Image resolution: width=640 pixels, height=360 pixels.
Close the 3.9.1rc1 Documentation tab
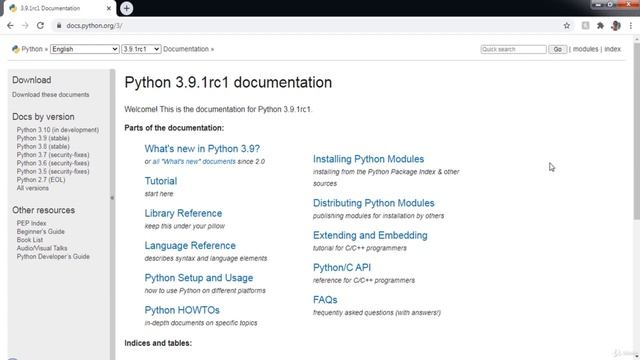[x=109, y=8]
